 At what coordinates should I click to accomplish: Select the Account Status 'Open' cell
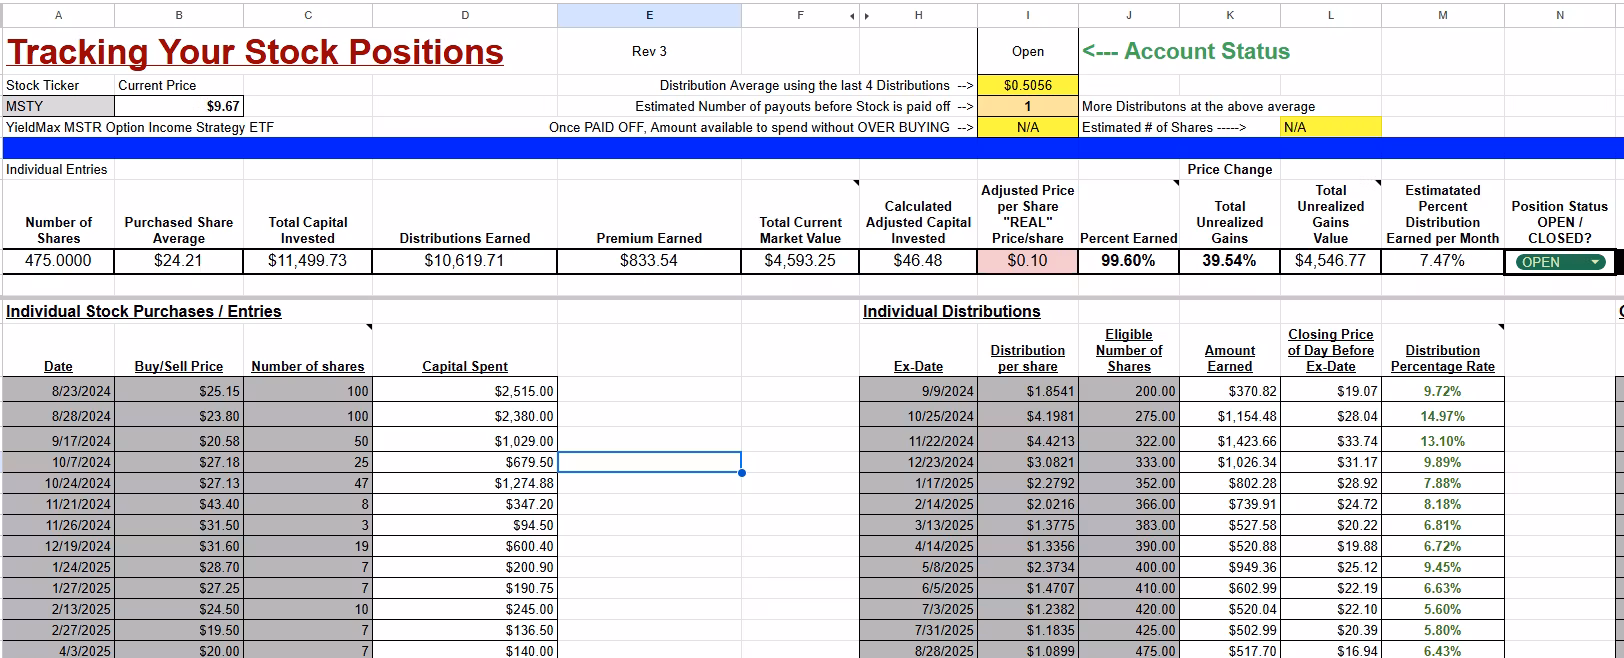1027,52
